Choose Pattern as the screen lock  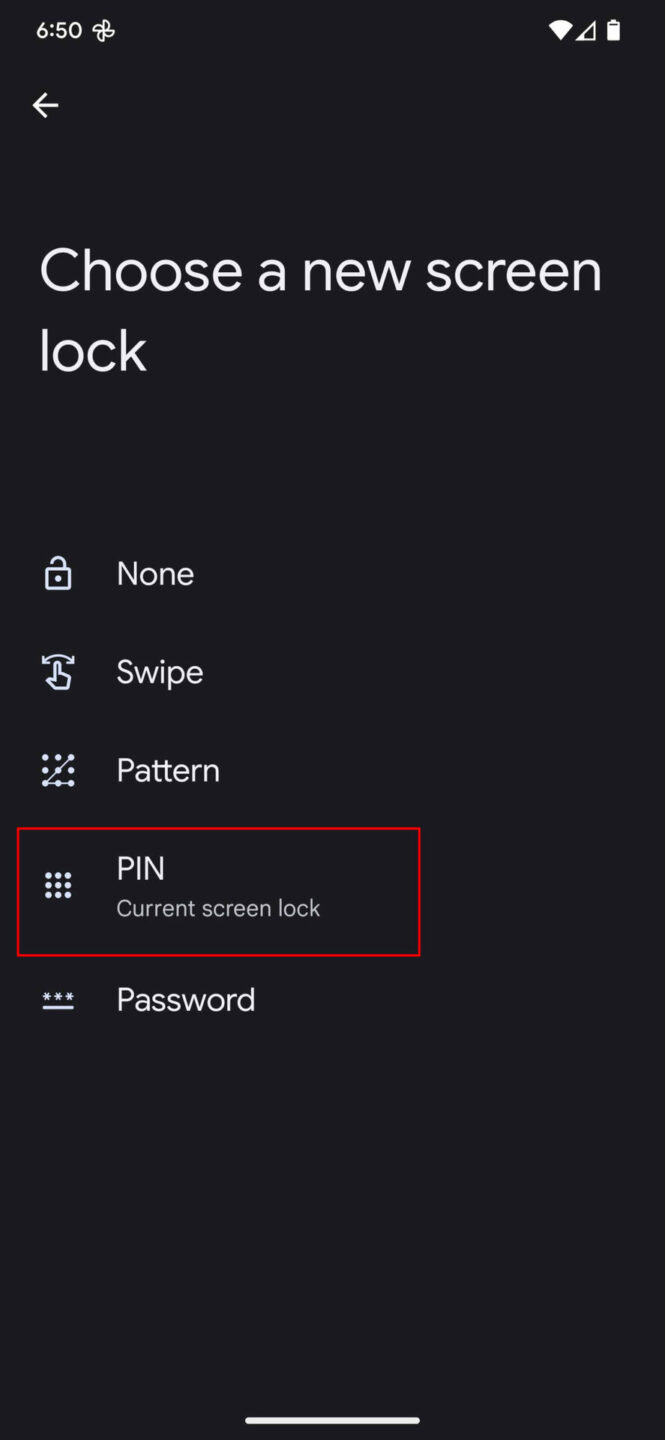(x=167, y=770)
